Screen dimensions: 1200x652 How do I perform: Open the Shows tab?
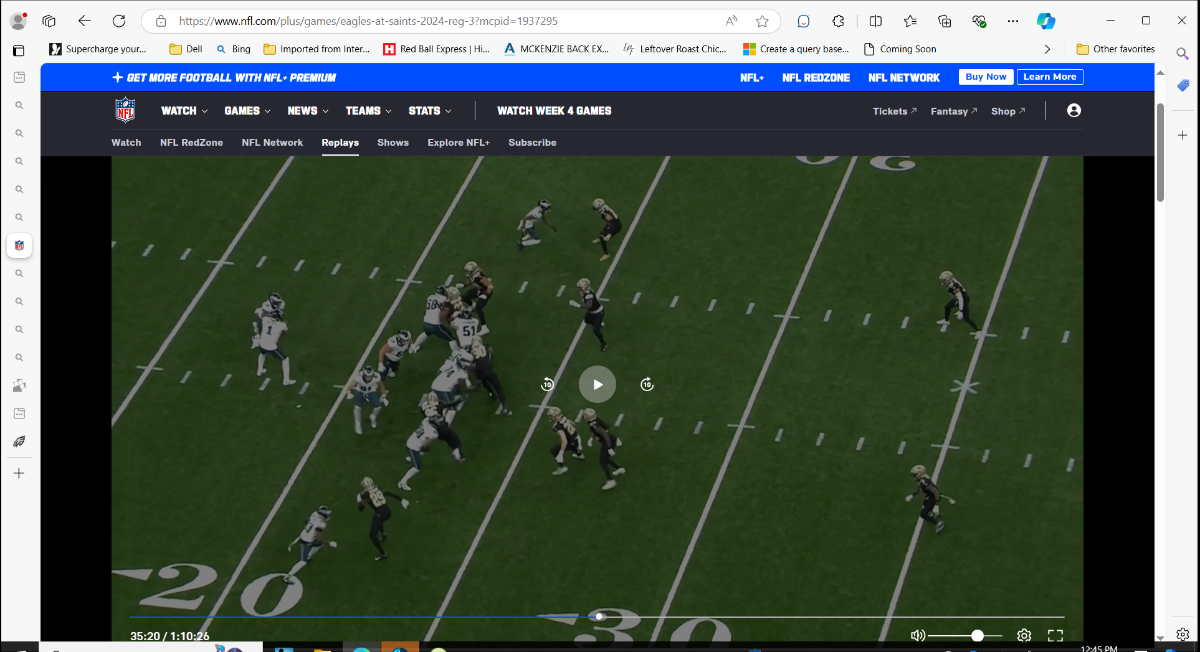393,142
